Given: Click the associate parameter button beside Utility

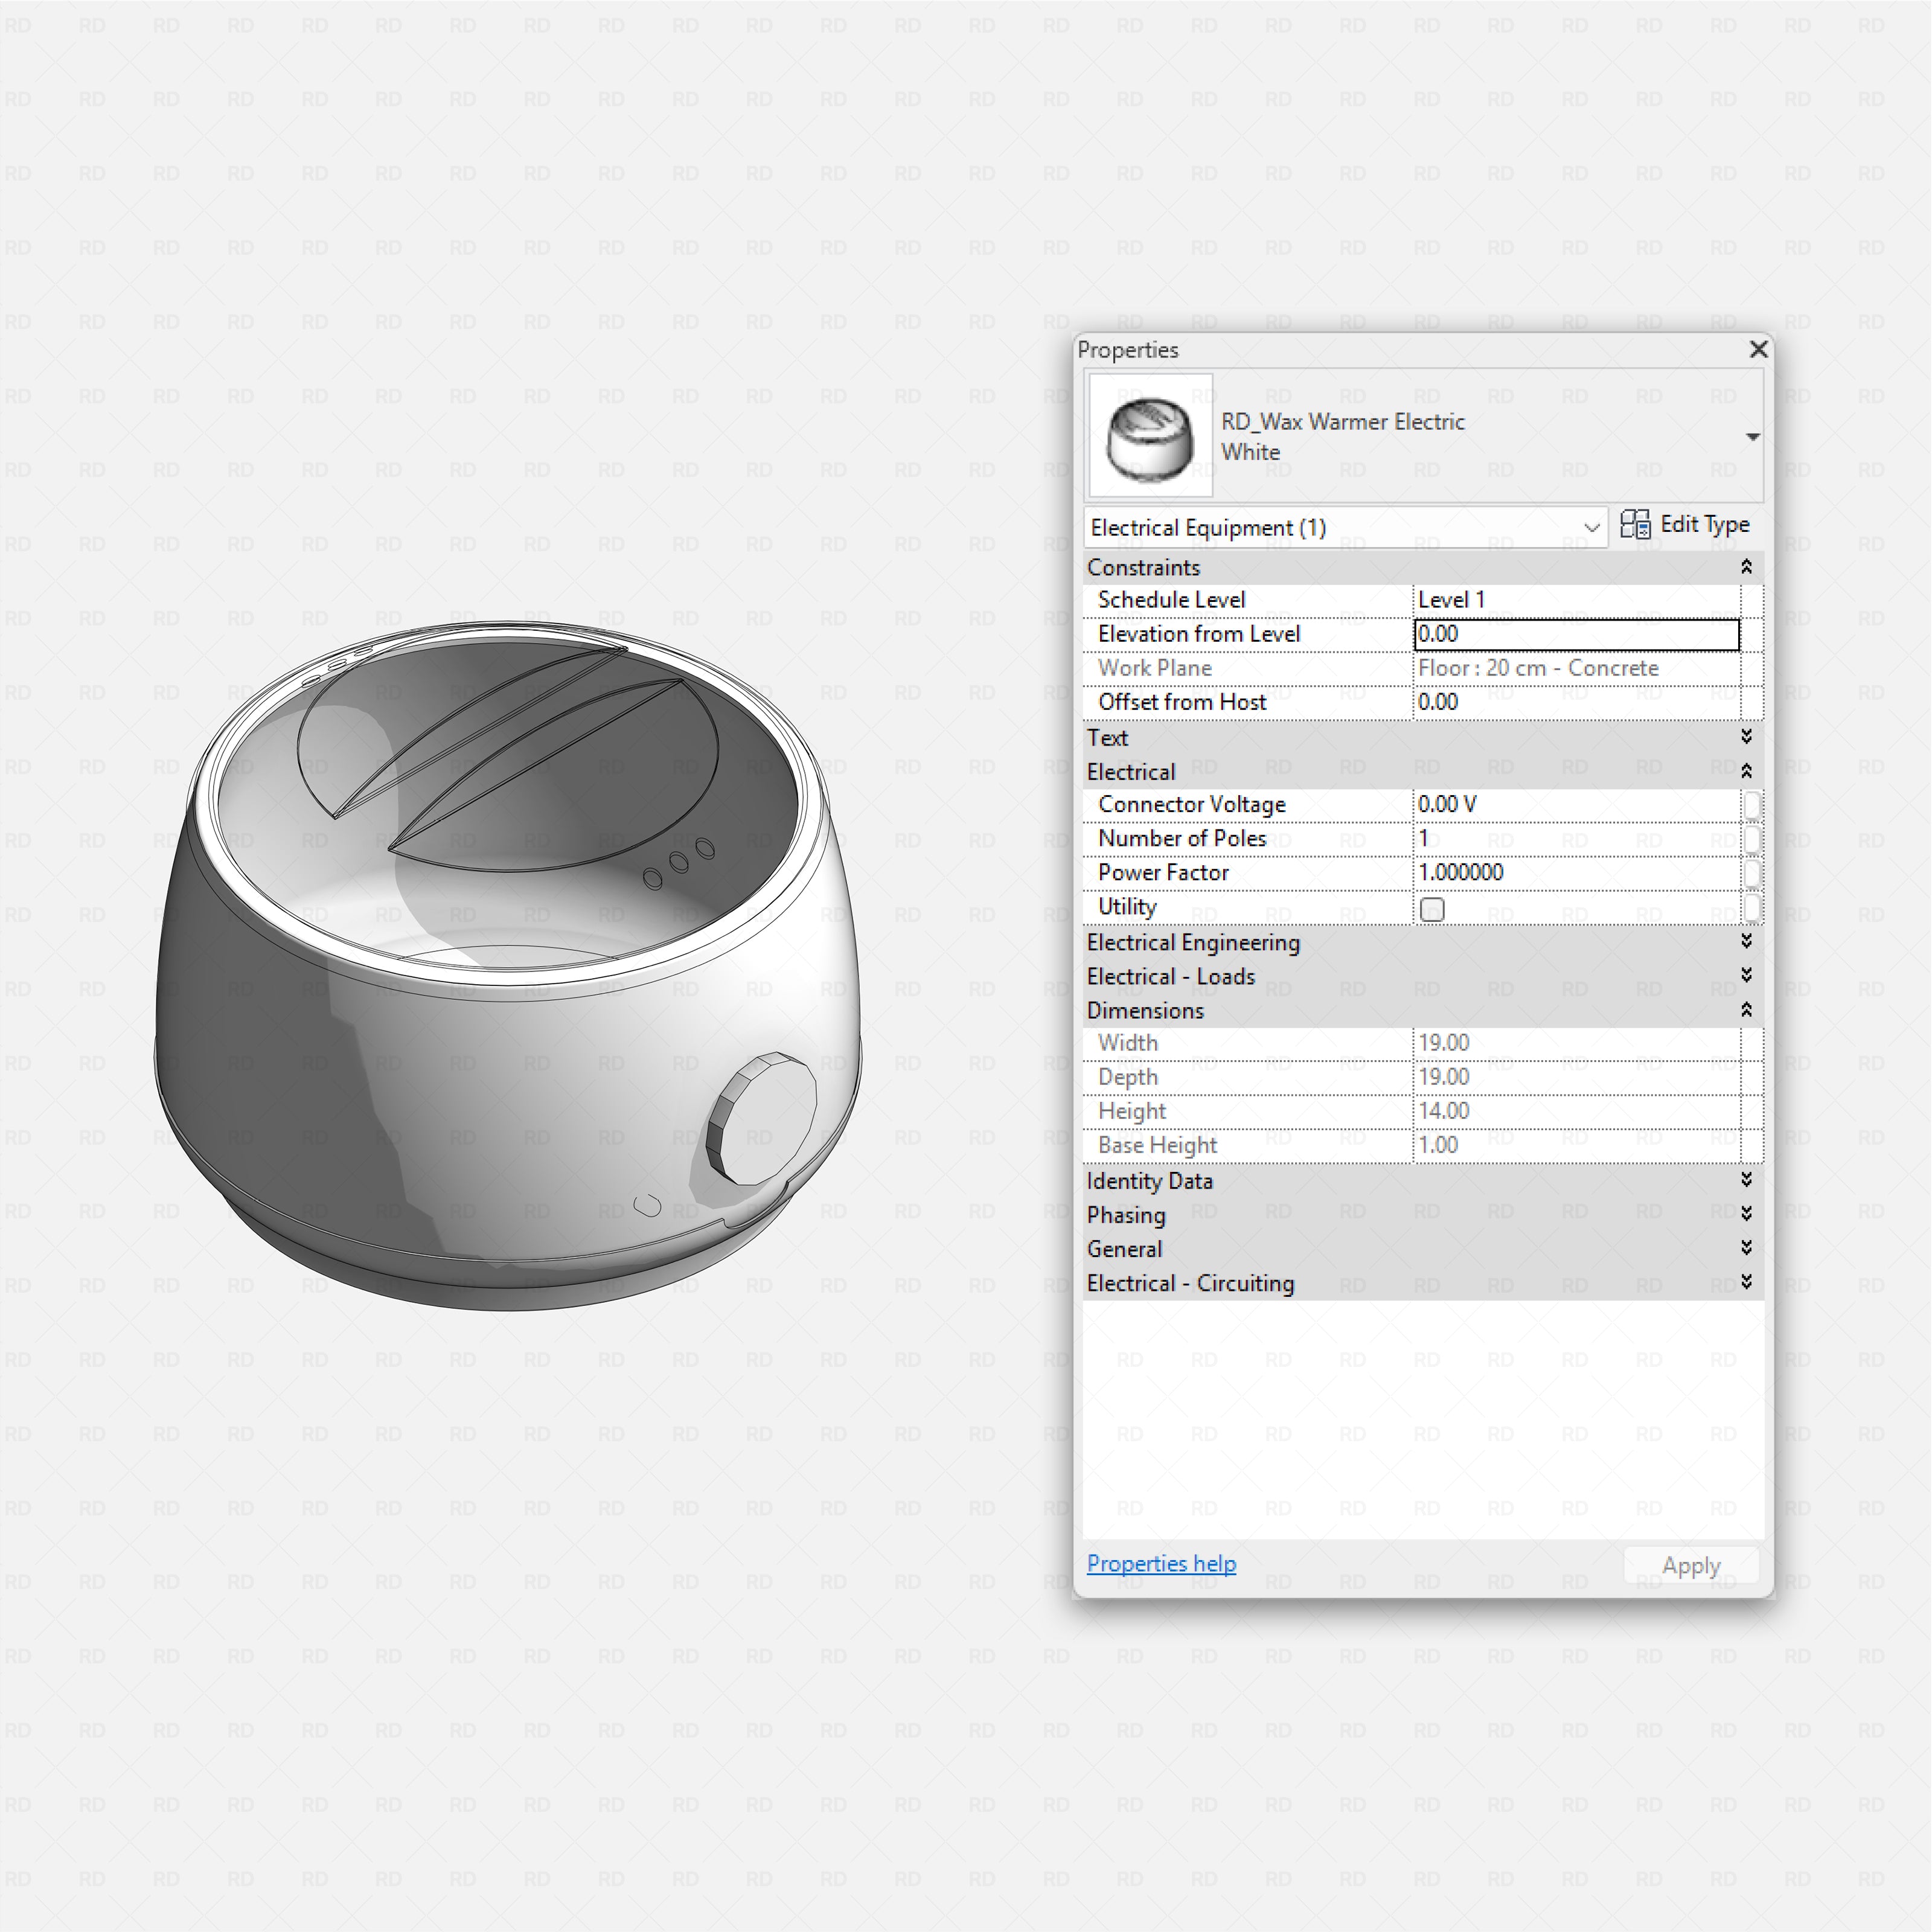Looking at the screenshot, I should pyautogui.click(x=1753, y=907).
